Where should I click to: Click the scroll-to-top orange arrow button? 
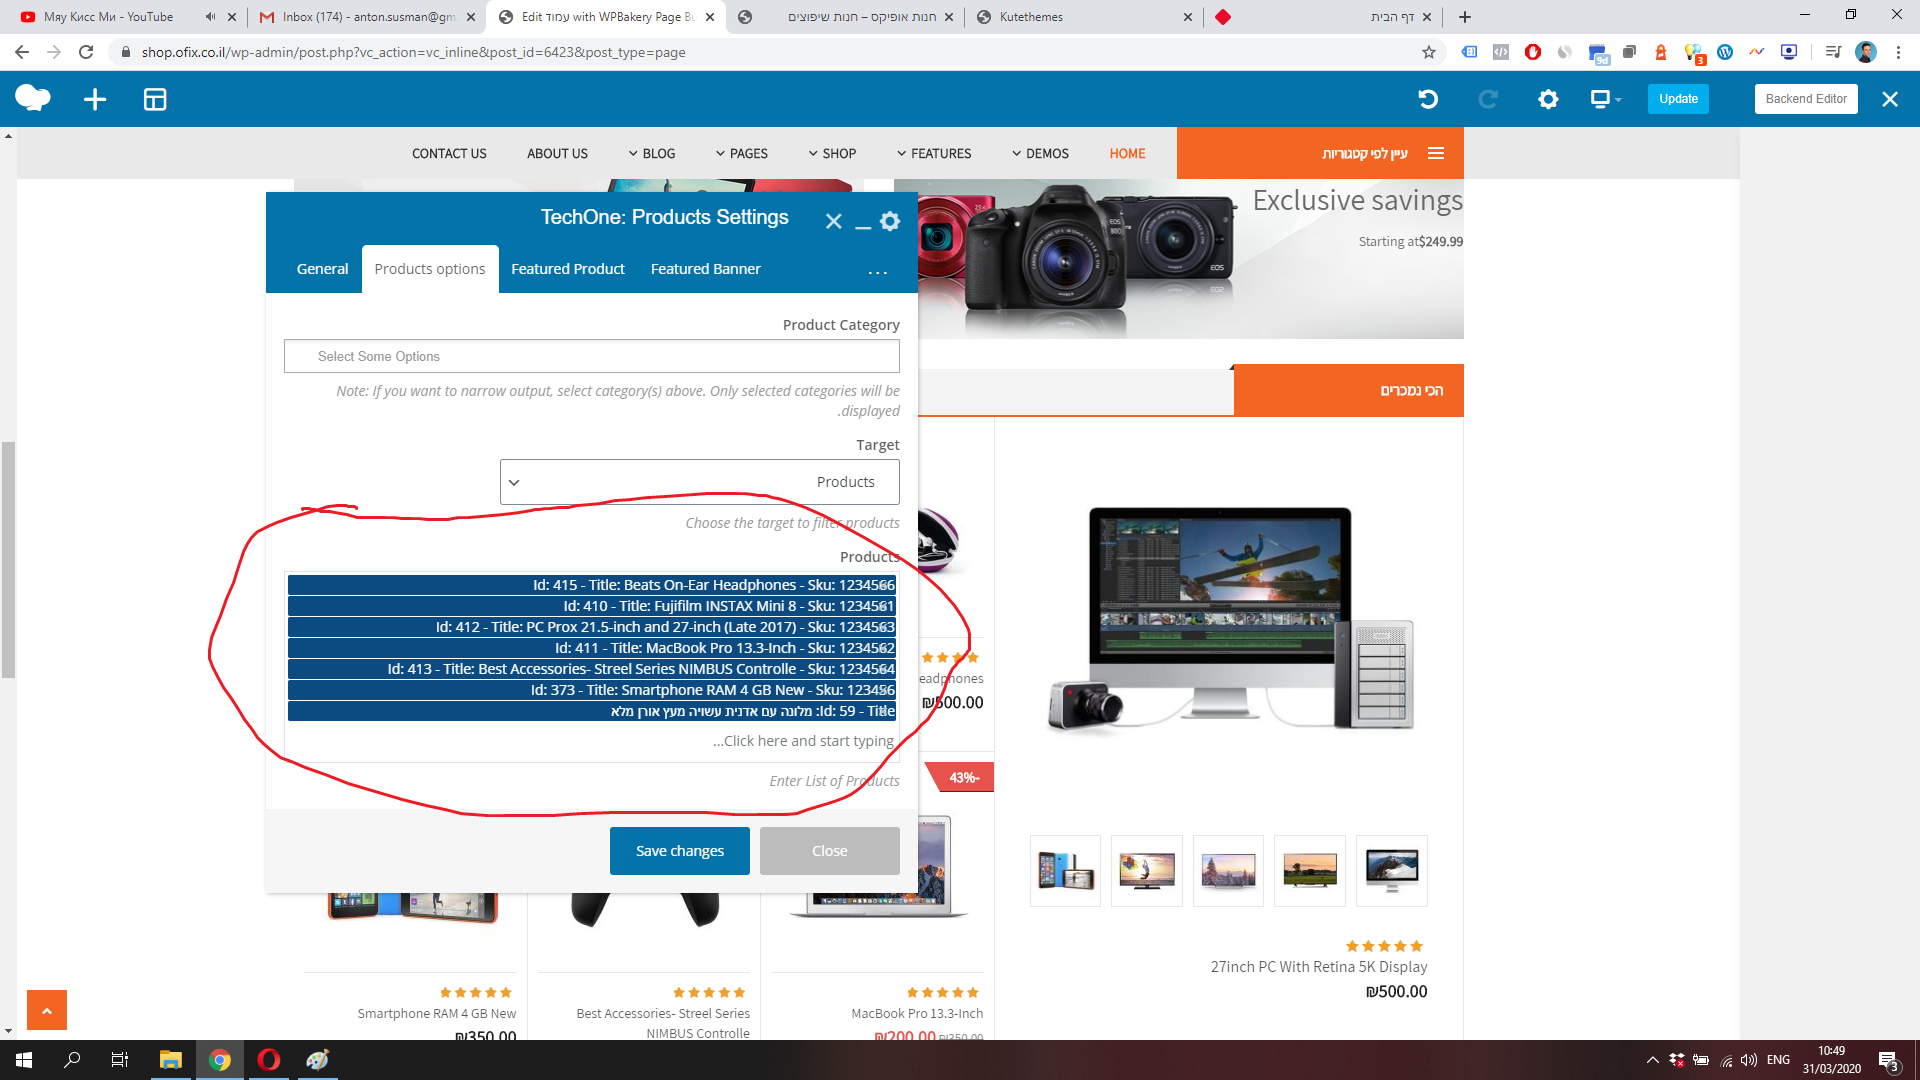[x=47, y=1010]
